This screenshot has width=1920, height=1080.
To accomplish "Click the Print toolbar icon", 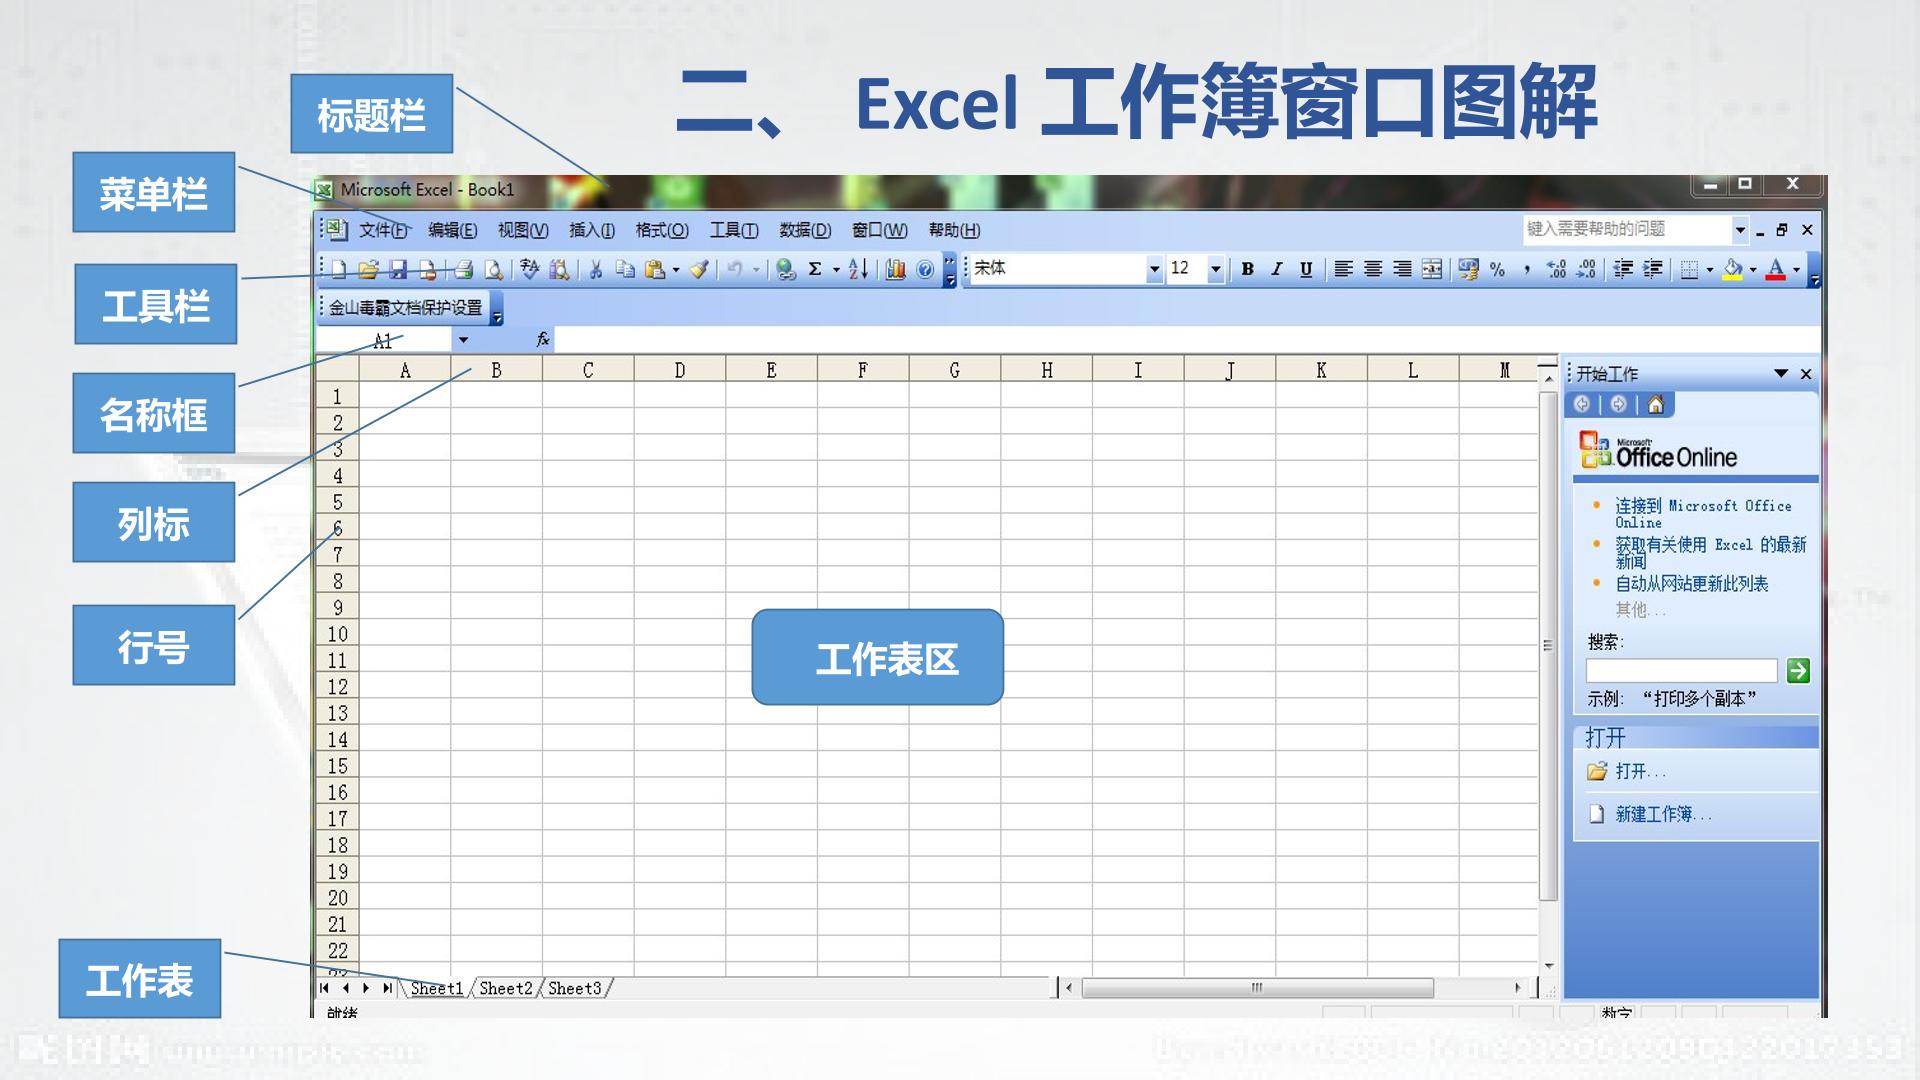I will (x=463, y=269).
